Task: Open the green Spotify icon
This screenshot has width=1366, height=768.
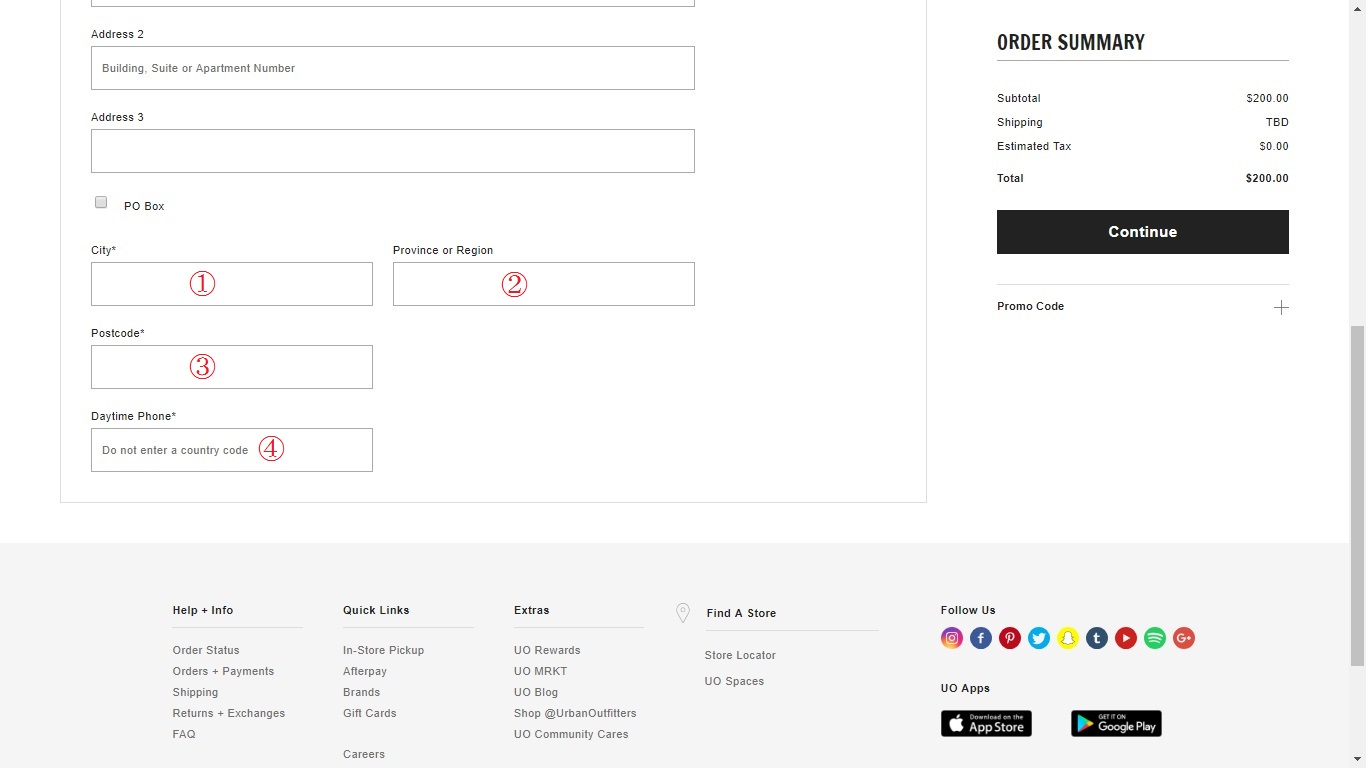Action: tap(1155, 638)
